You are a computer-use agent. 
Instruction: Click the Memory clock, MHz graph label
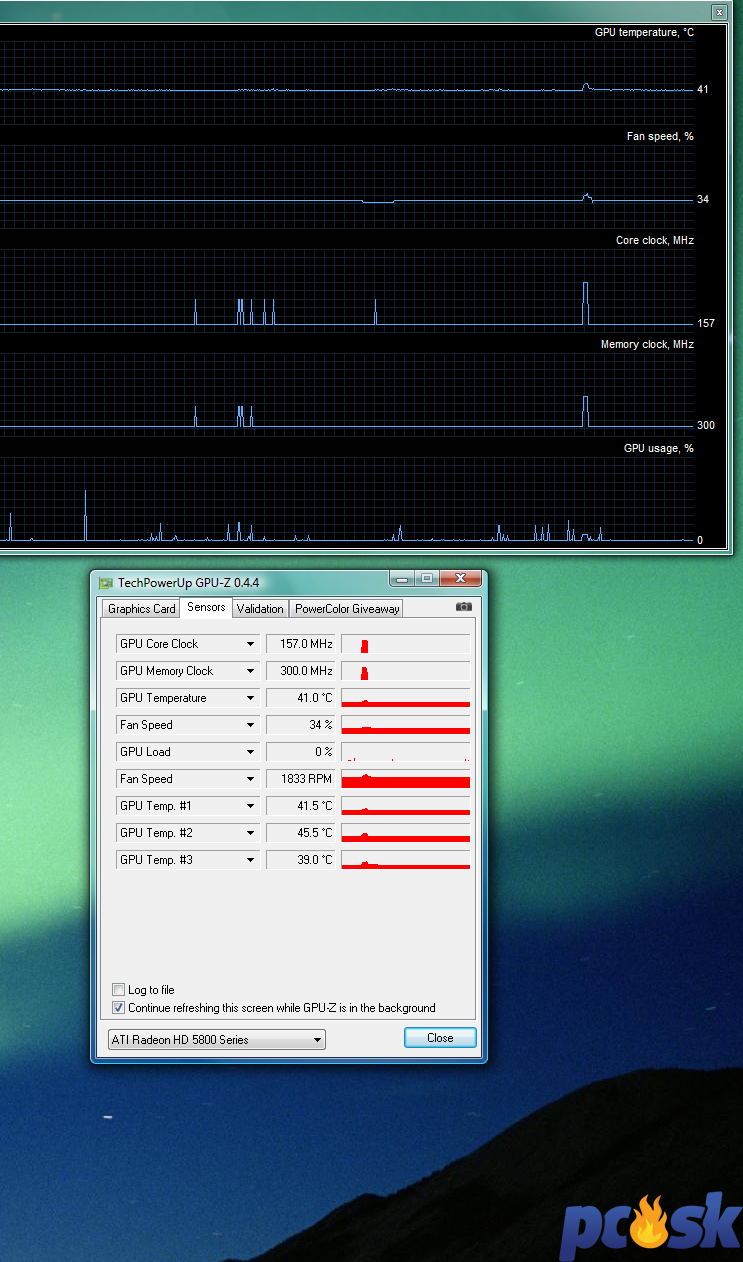tap(647, 344)
